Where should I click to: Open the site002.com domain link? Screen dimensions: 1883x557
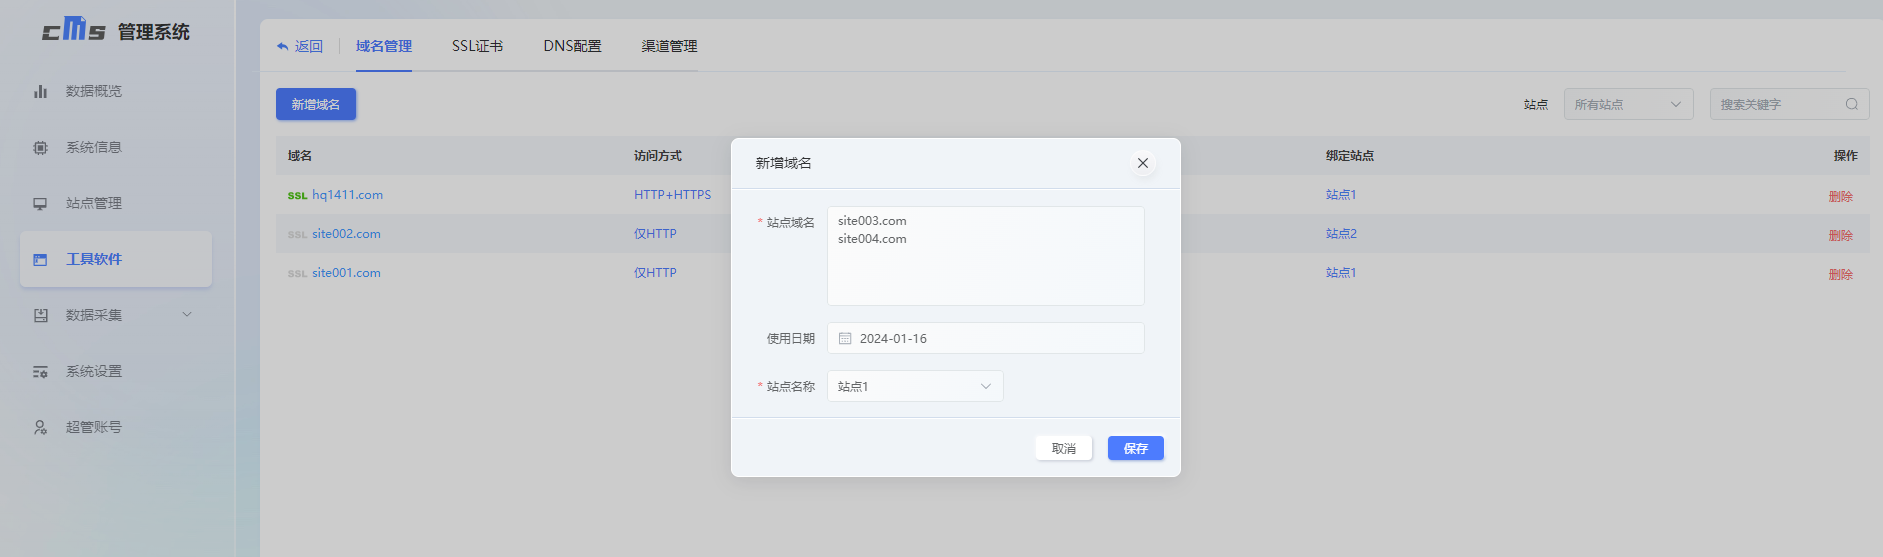pos(346,234)
